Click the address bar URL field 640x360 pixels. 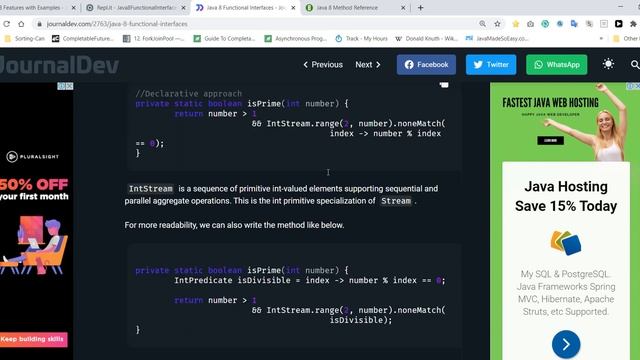pos(261,24)
